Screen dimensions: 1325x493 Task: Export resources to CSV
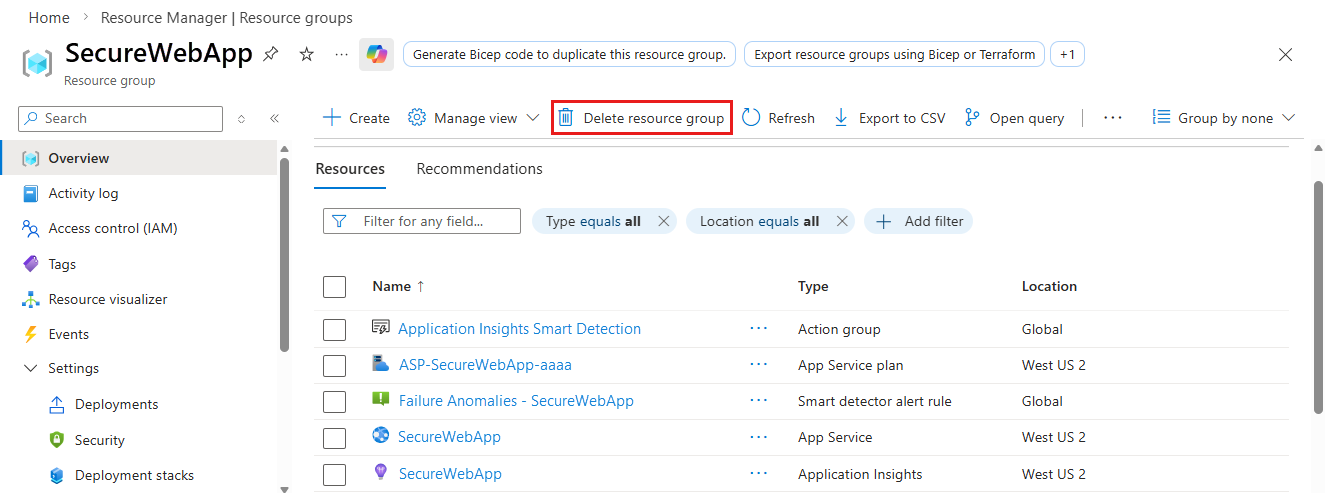point(888,118)
